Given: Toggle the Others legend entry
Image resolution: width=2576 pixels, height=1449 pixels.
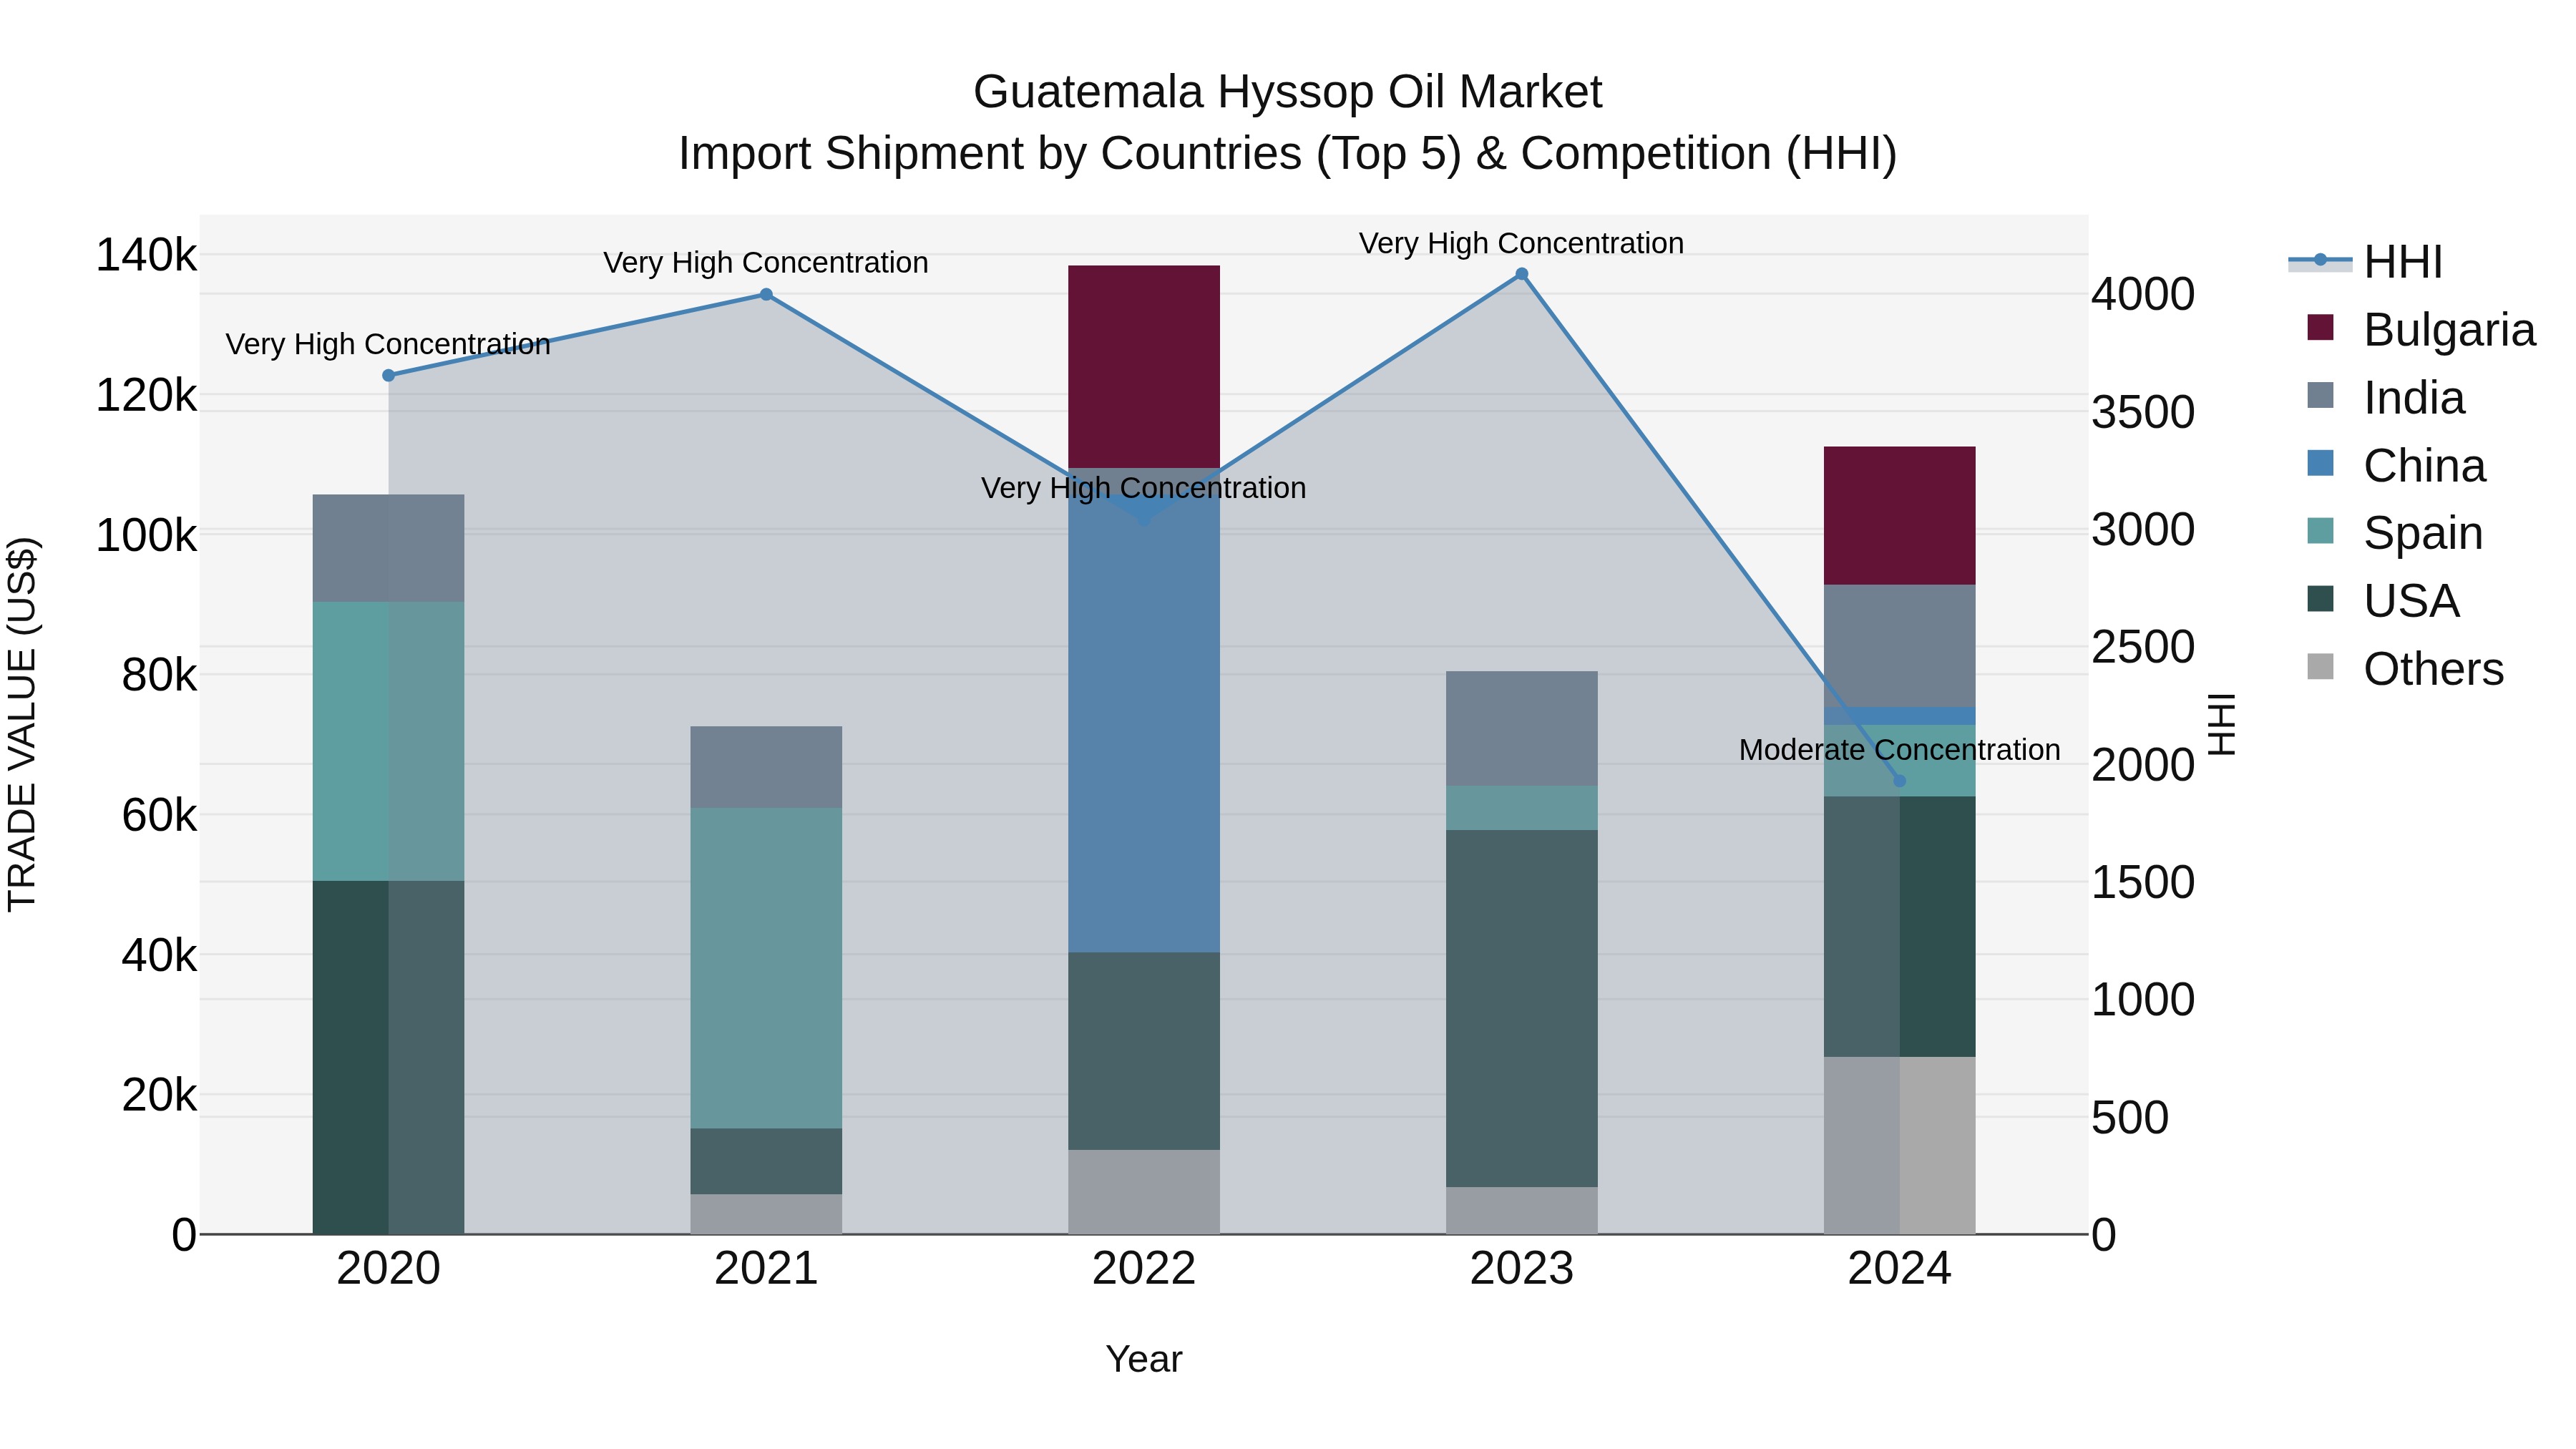Looking at the screenshot, I should click(2405, 668).
